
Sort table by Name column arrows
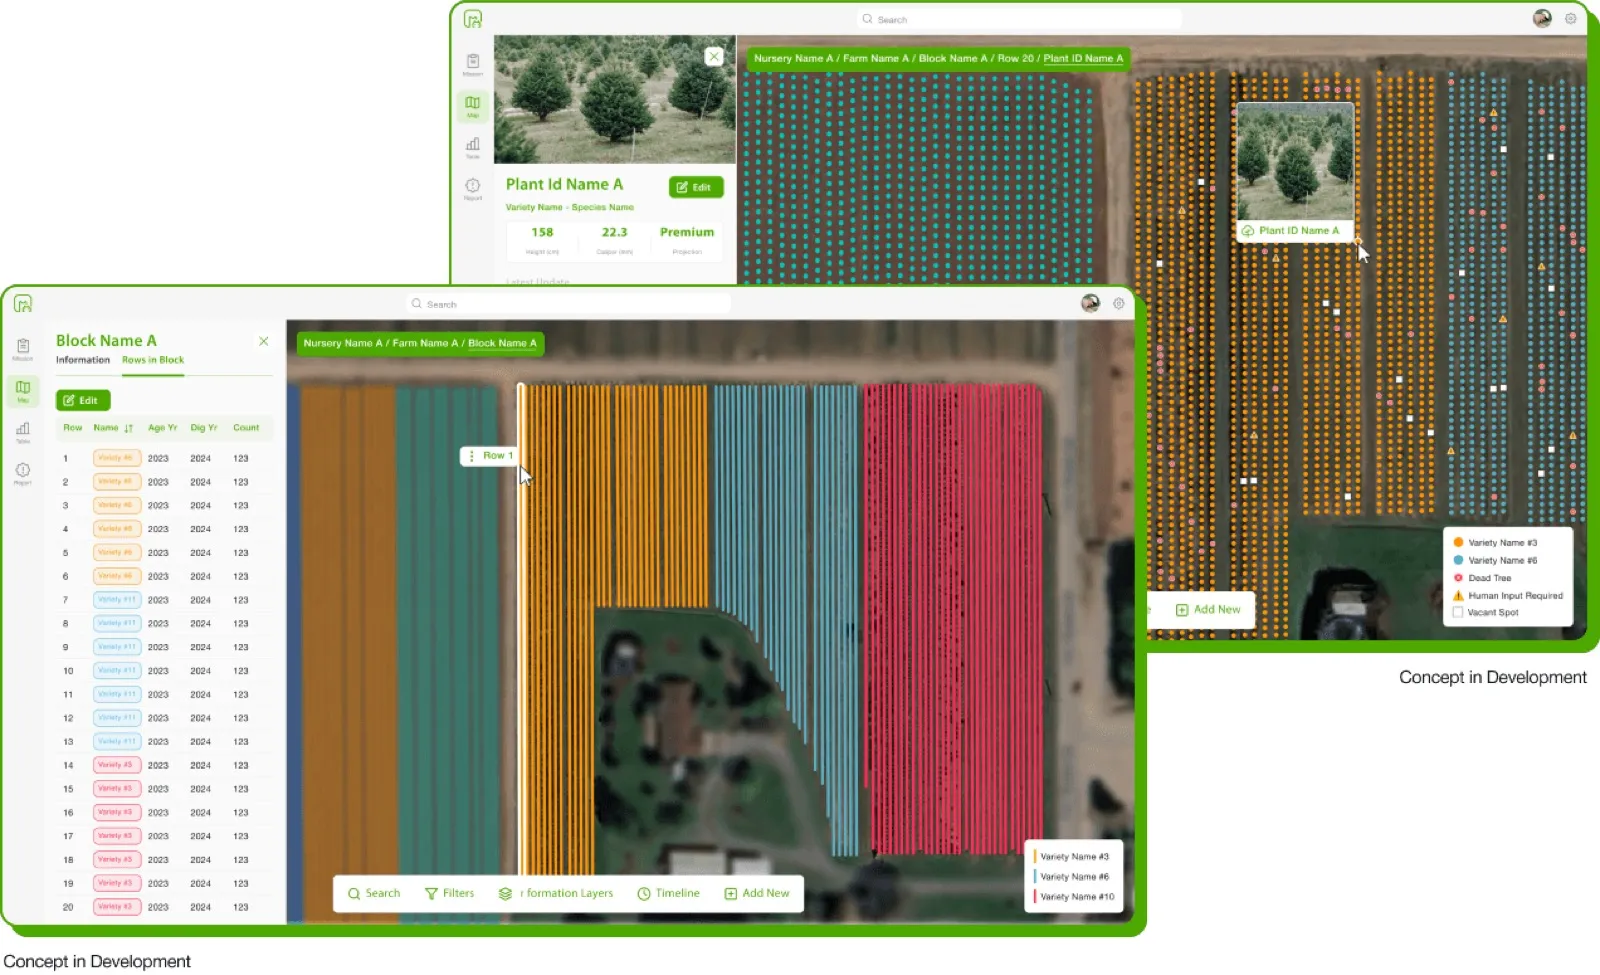[129, 428]
